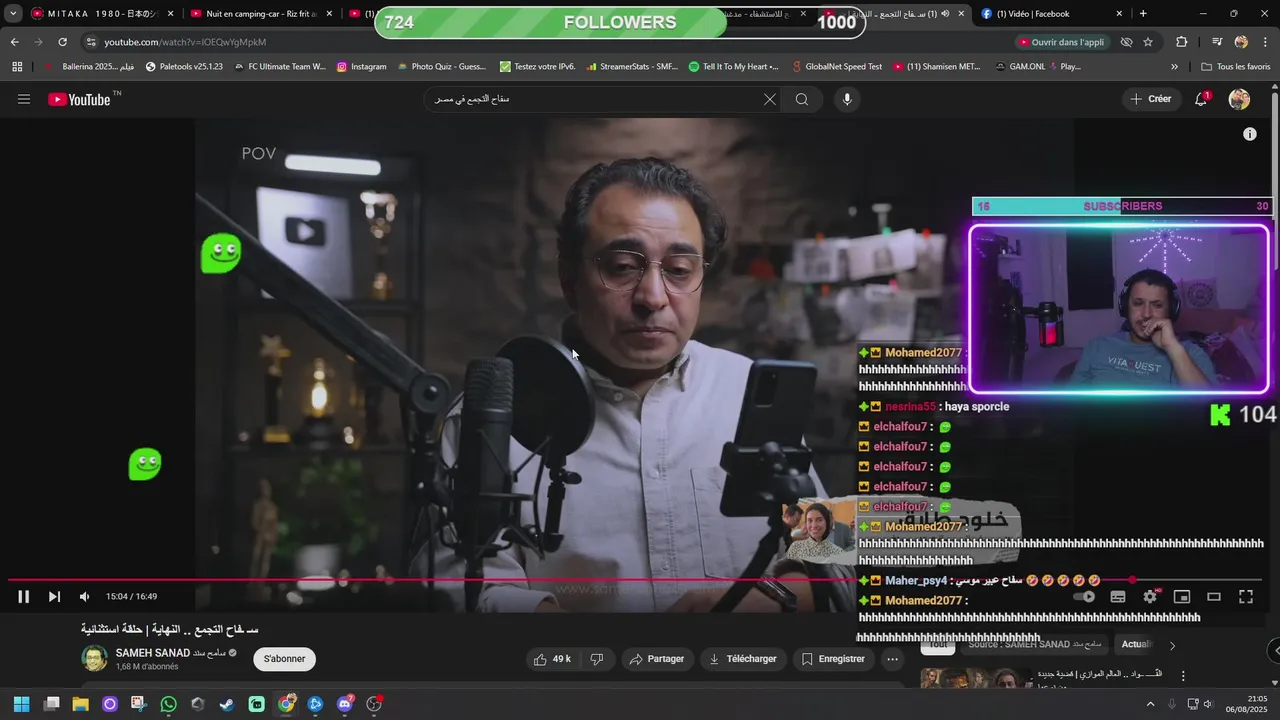
Task: Like the video with 49 k
Action: pos(552,659)
